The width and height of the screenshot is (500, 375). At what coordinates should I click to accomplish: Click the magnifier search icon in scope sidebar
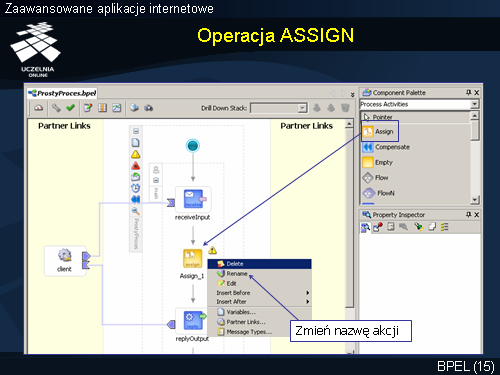[x=135, y=211]
